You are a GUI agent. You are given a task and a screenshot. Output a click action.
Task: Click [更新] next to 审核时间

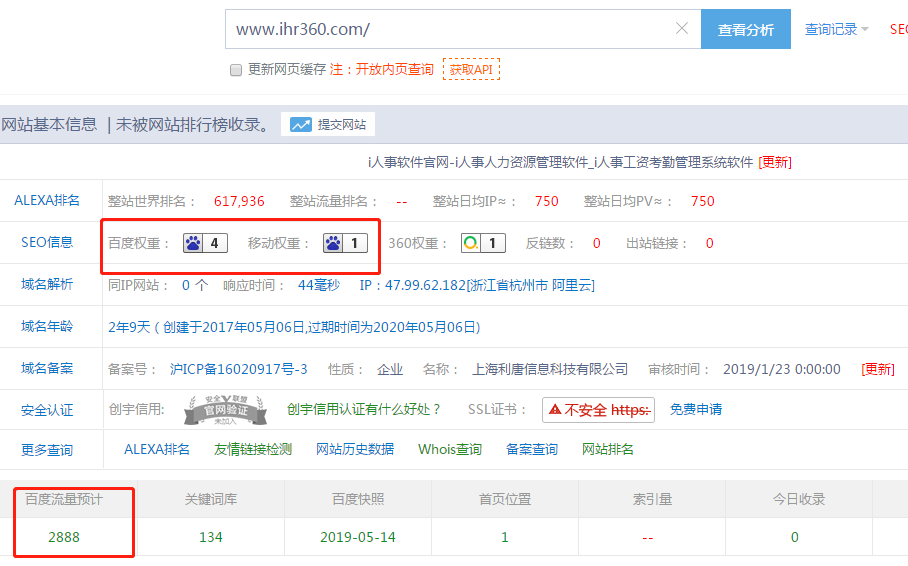(878, 369)
